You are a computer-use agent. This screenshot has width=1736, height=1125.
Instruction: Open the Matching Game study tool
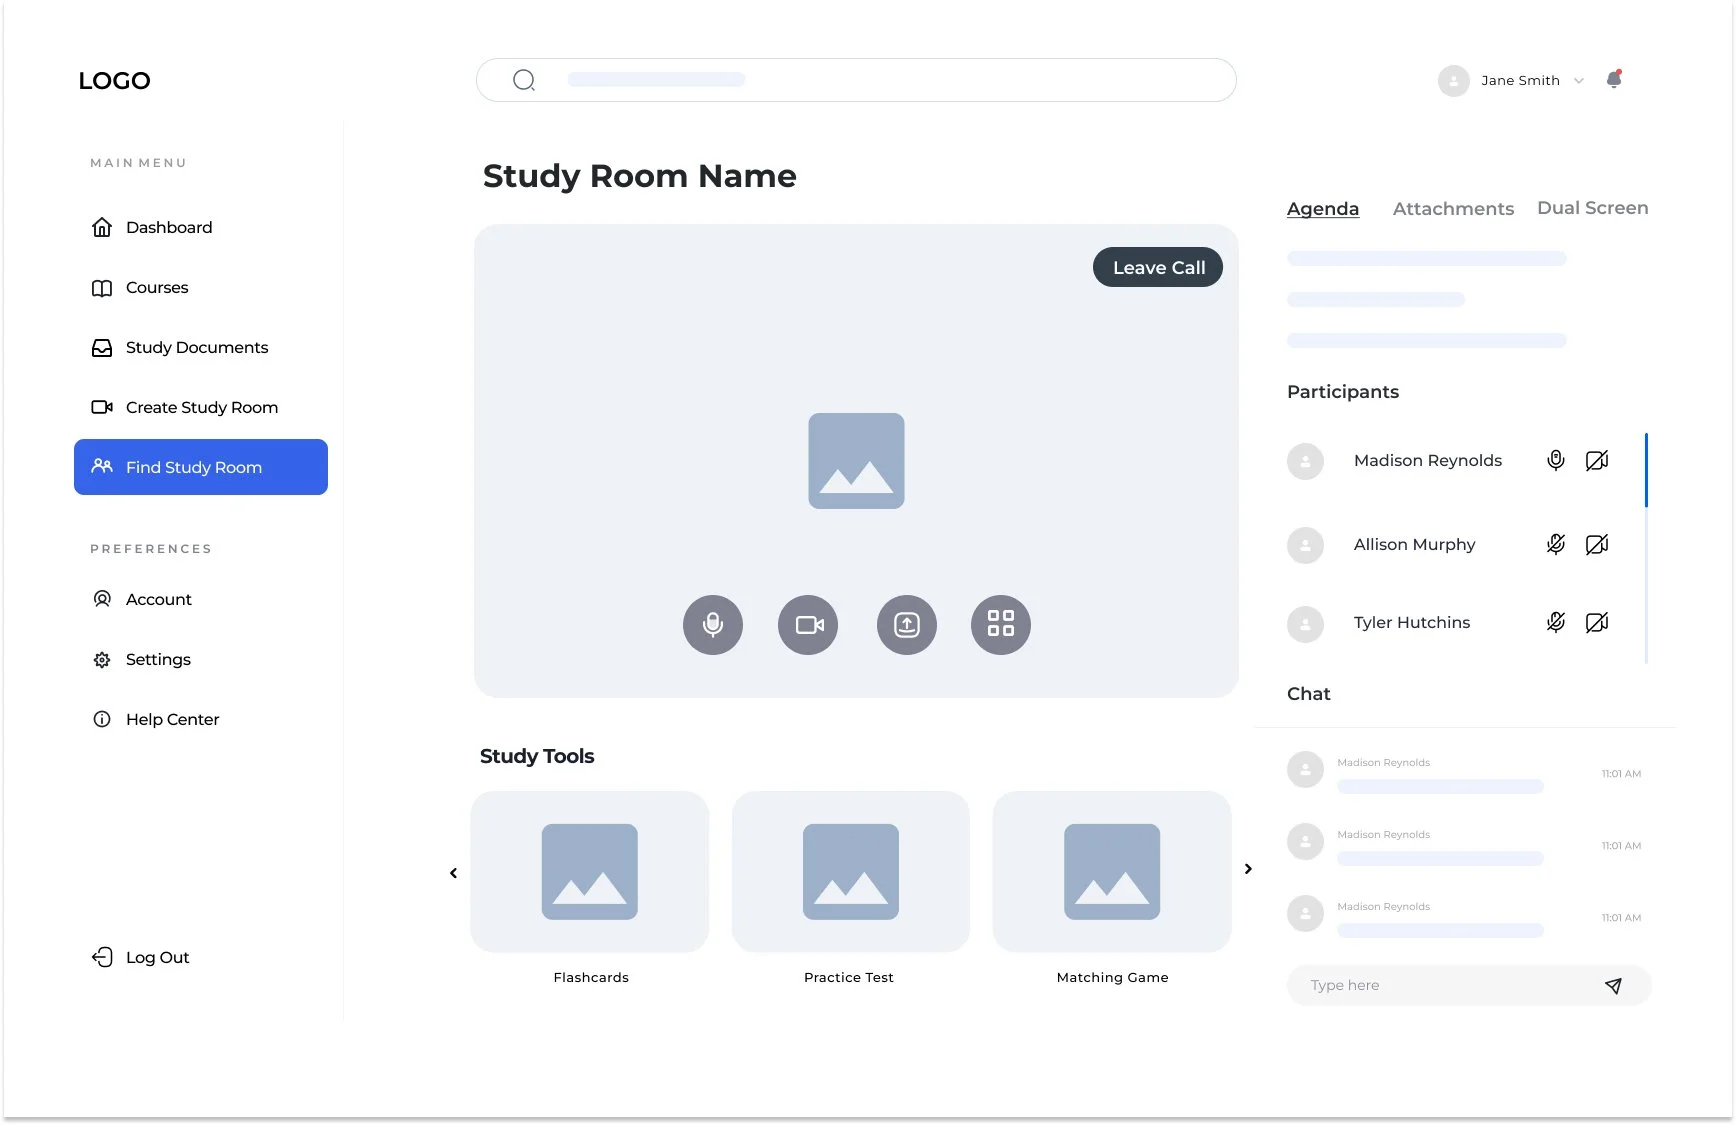1112,872
